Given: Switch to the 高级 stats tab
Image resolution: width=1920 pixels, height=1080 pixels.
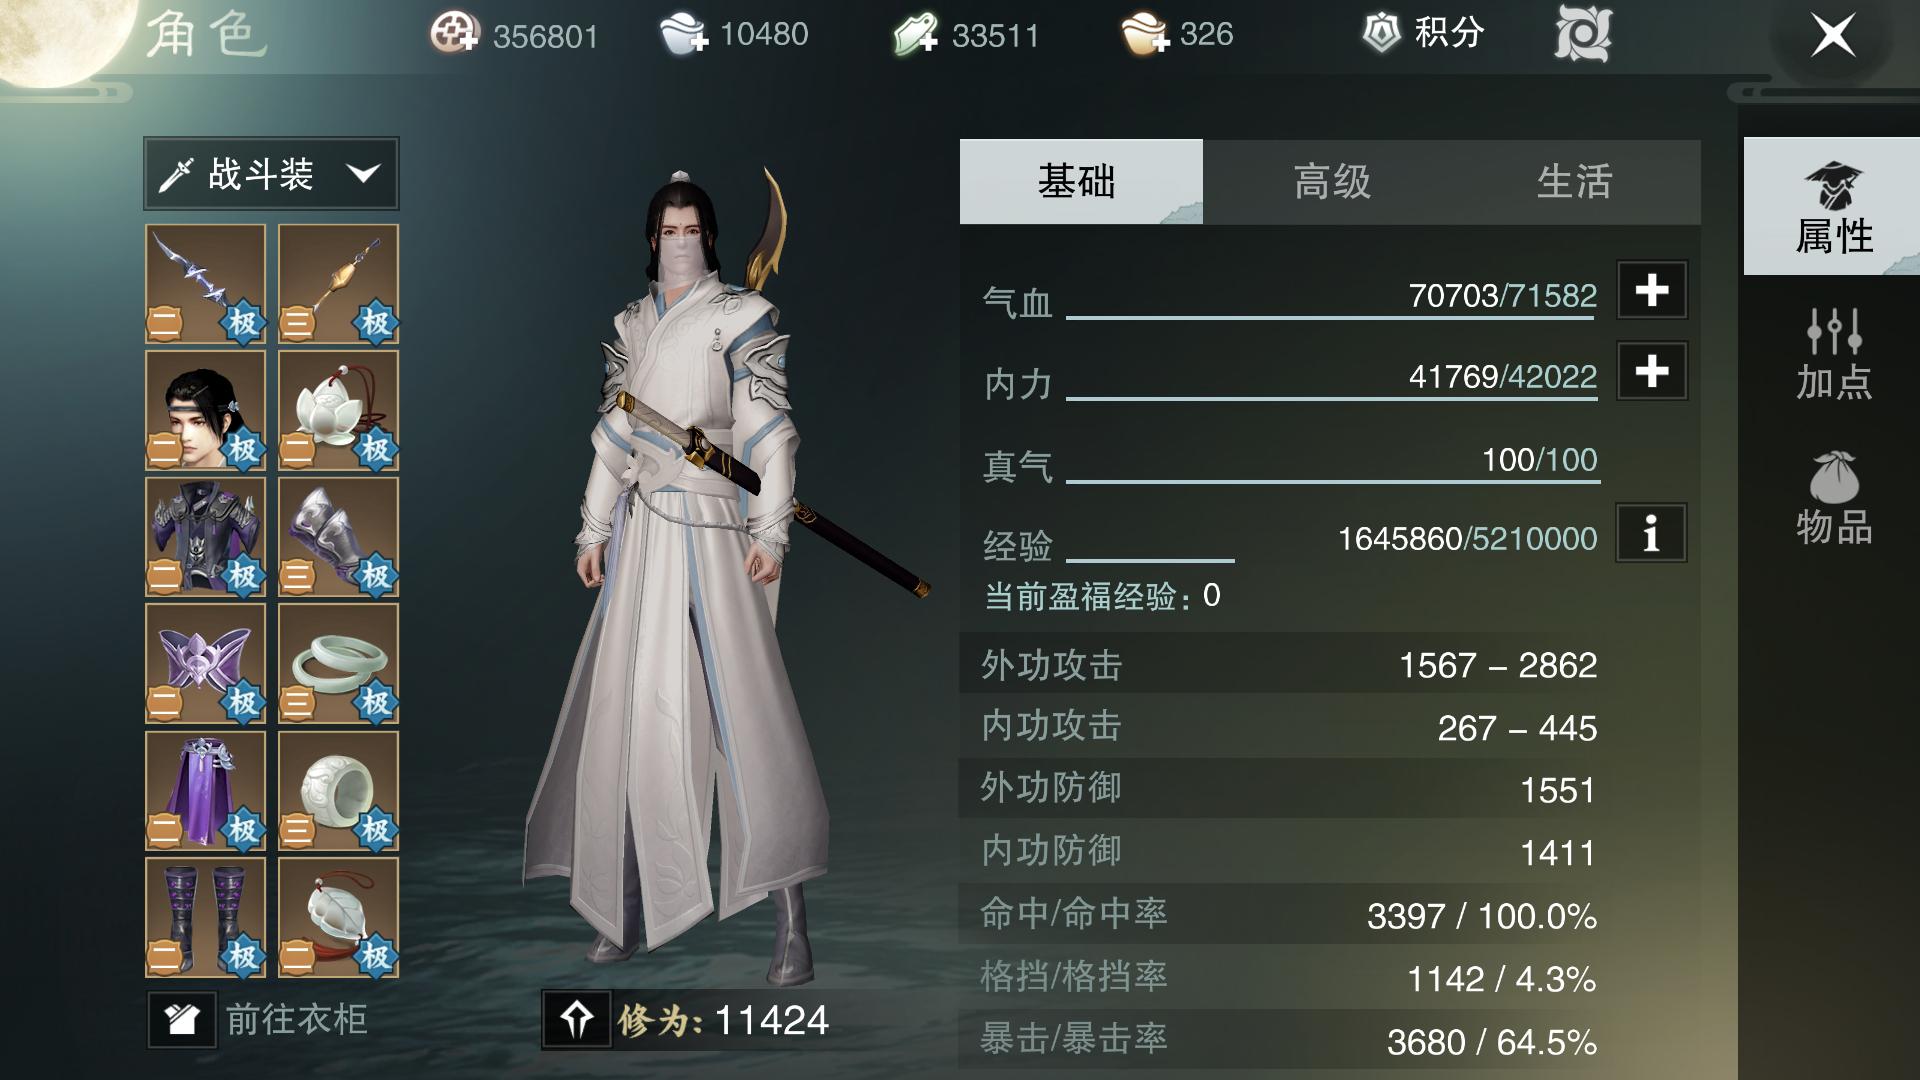Looking at the screenshot, I should [1331, 182].
